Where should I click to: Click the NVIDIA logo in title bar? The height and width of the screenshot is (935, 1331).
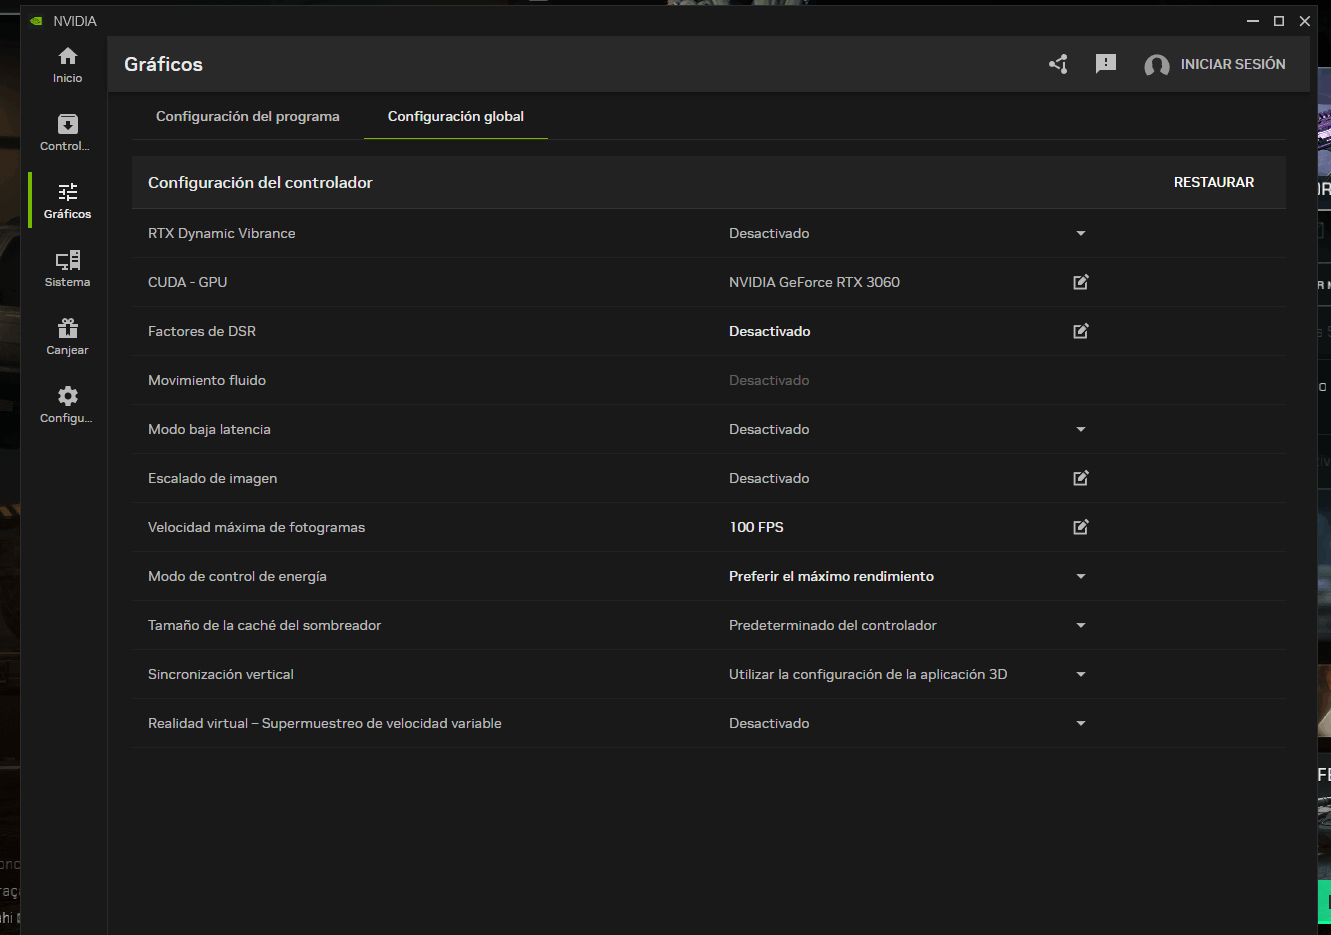click(36, 21)
